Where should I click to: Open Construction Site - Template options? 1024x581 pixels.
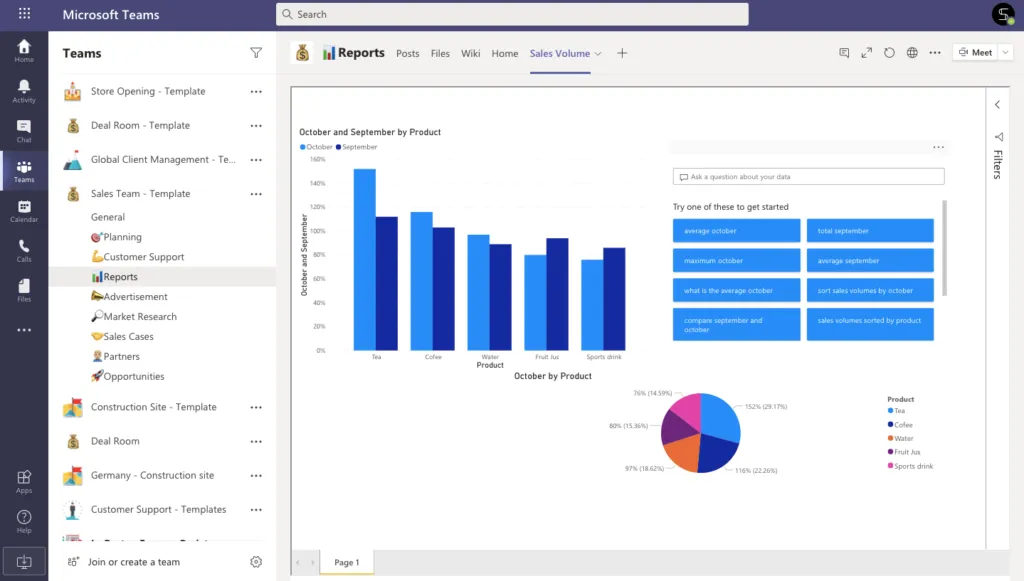[x=256, y=407]
